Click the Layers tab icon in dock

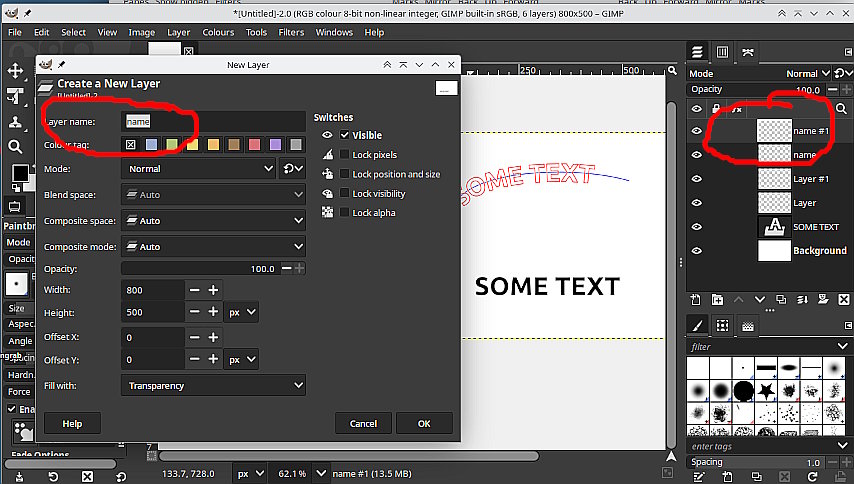[x=699, y=51]
